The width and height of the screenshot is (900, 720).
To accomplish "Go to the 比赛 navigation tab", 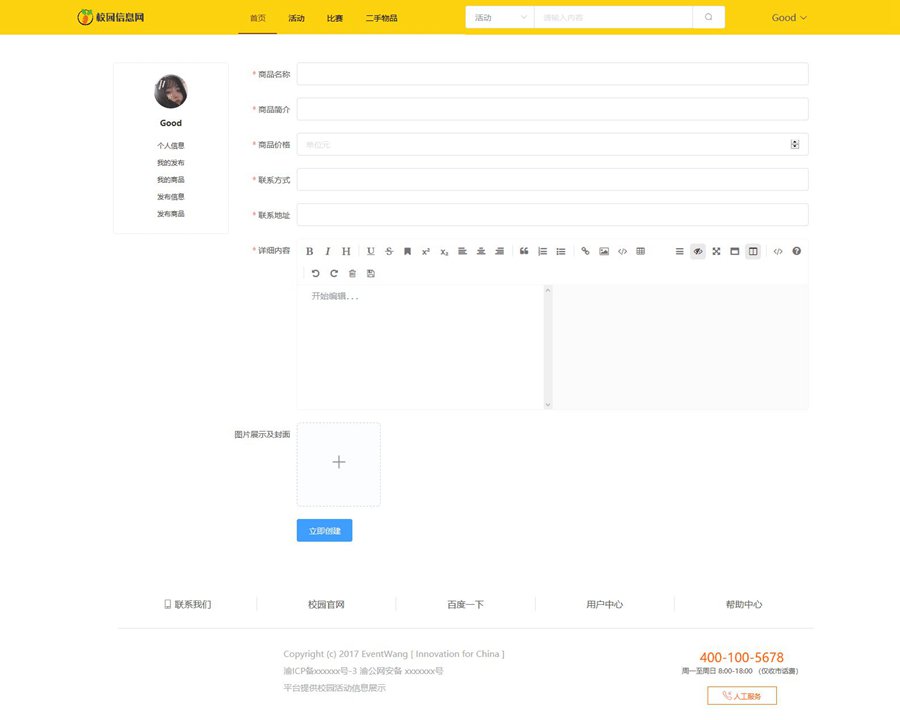I will (x=335, y=18).
